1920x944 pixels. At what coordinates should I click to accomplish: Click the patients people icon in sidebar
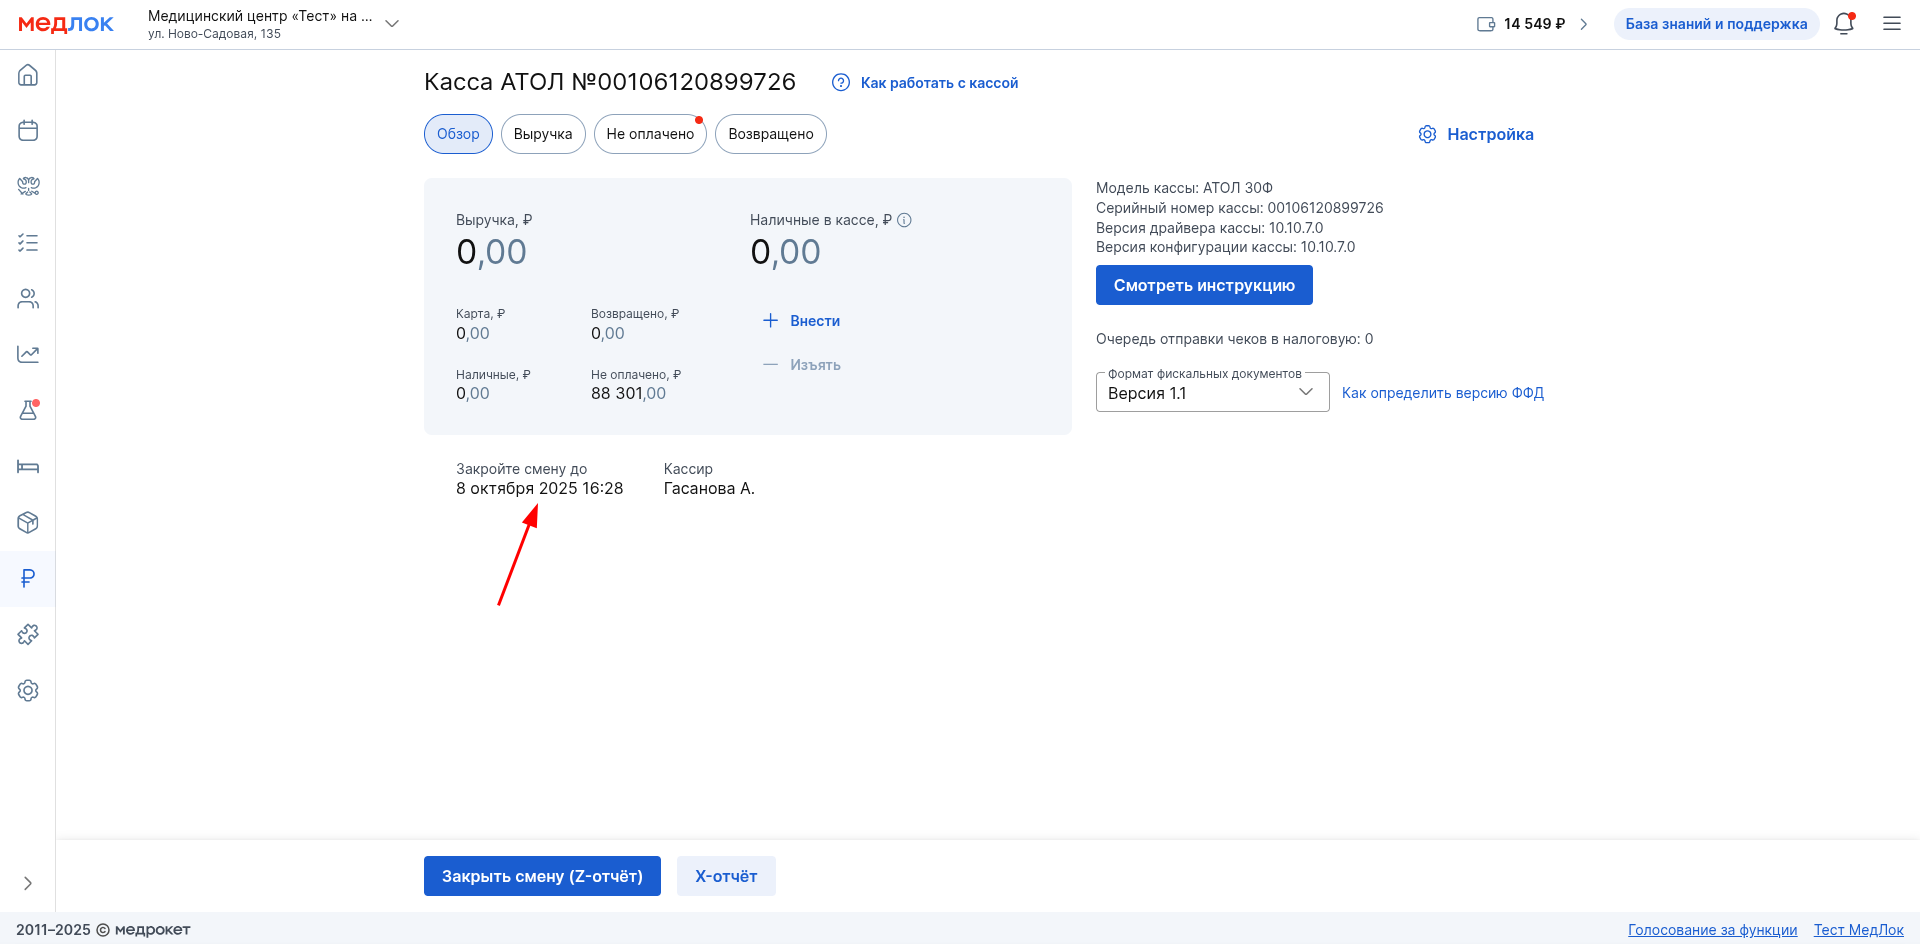click(x=28, y=299)
